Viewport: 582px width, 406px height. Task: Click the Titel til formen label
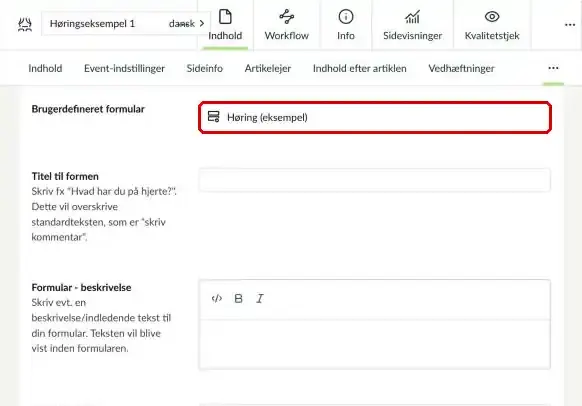65,176
